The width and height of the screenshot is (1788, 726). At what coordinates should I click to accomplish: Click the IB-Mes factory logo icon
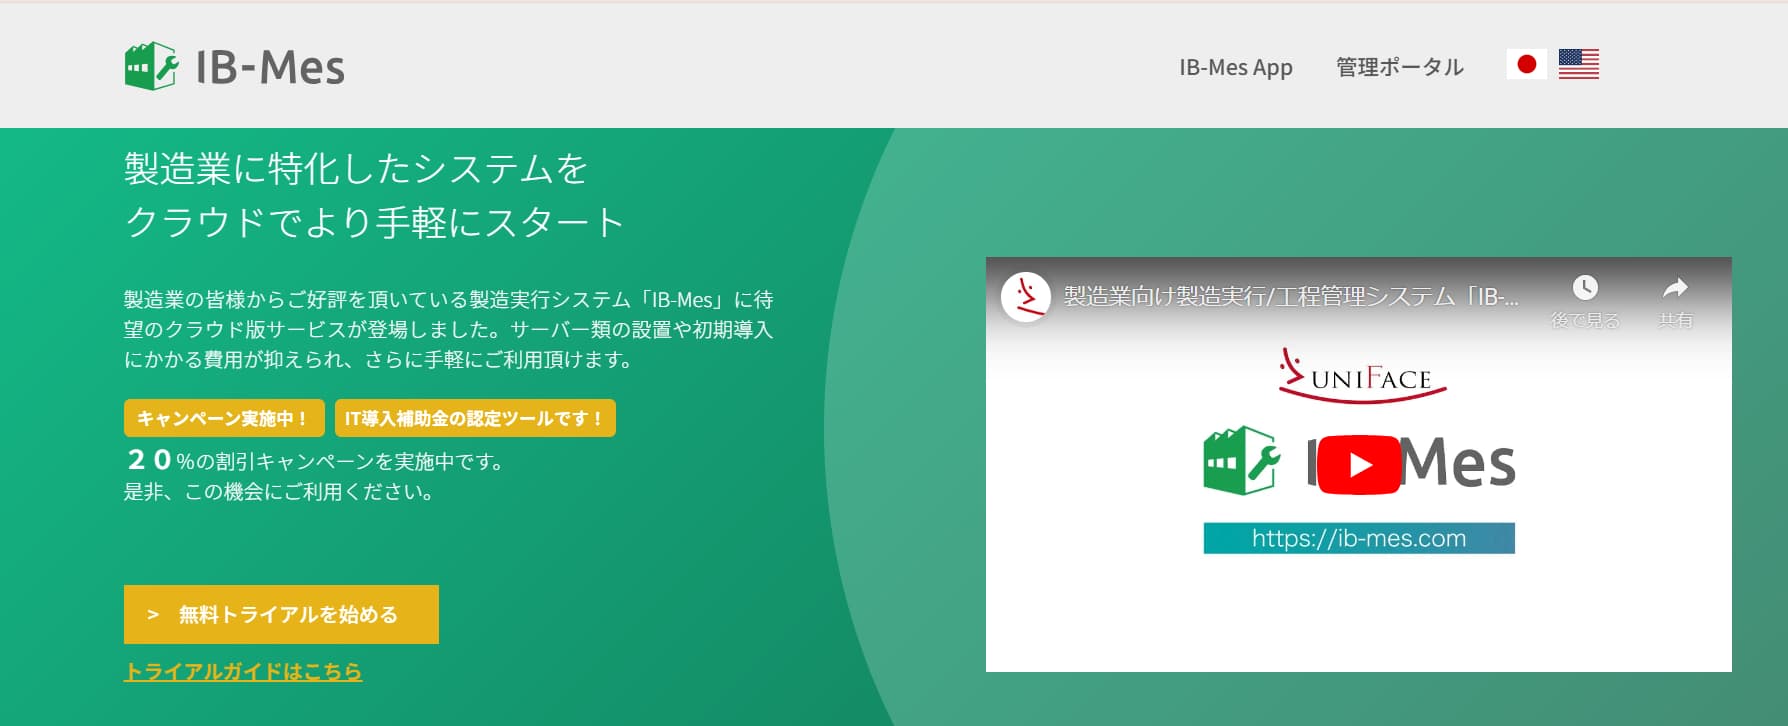[151, 66]
